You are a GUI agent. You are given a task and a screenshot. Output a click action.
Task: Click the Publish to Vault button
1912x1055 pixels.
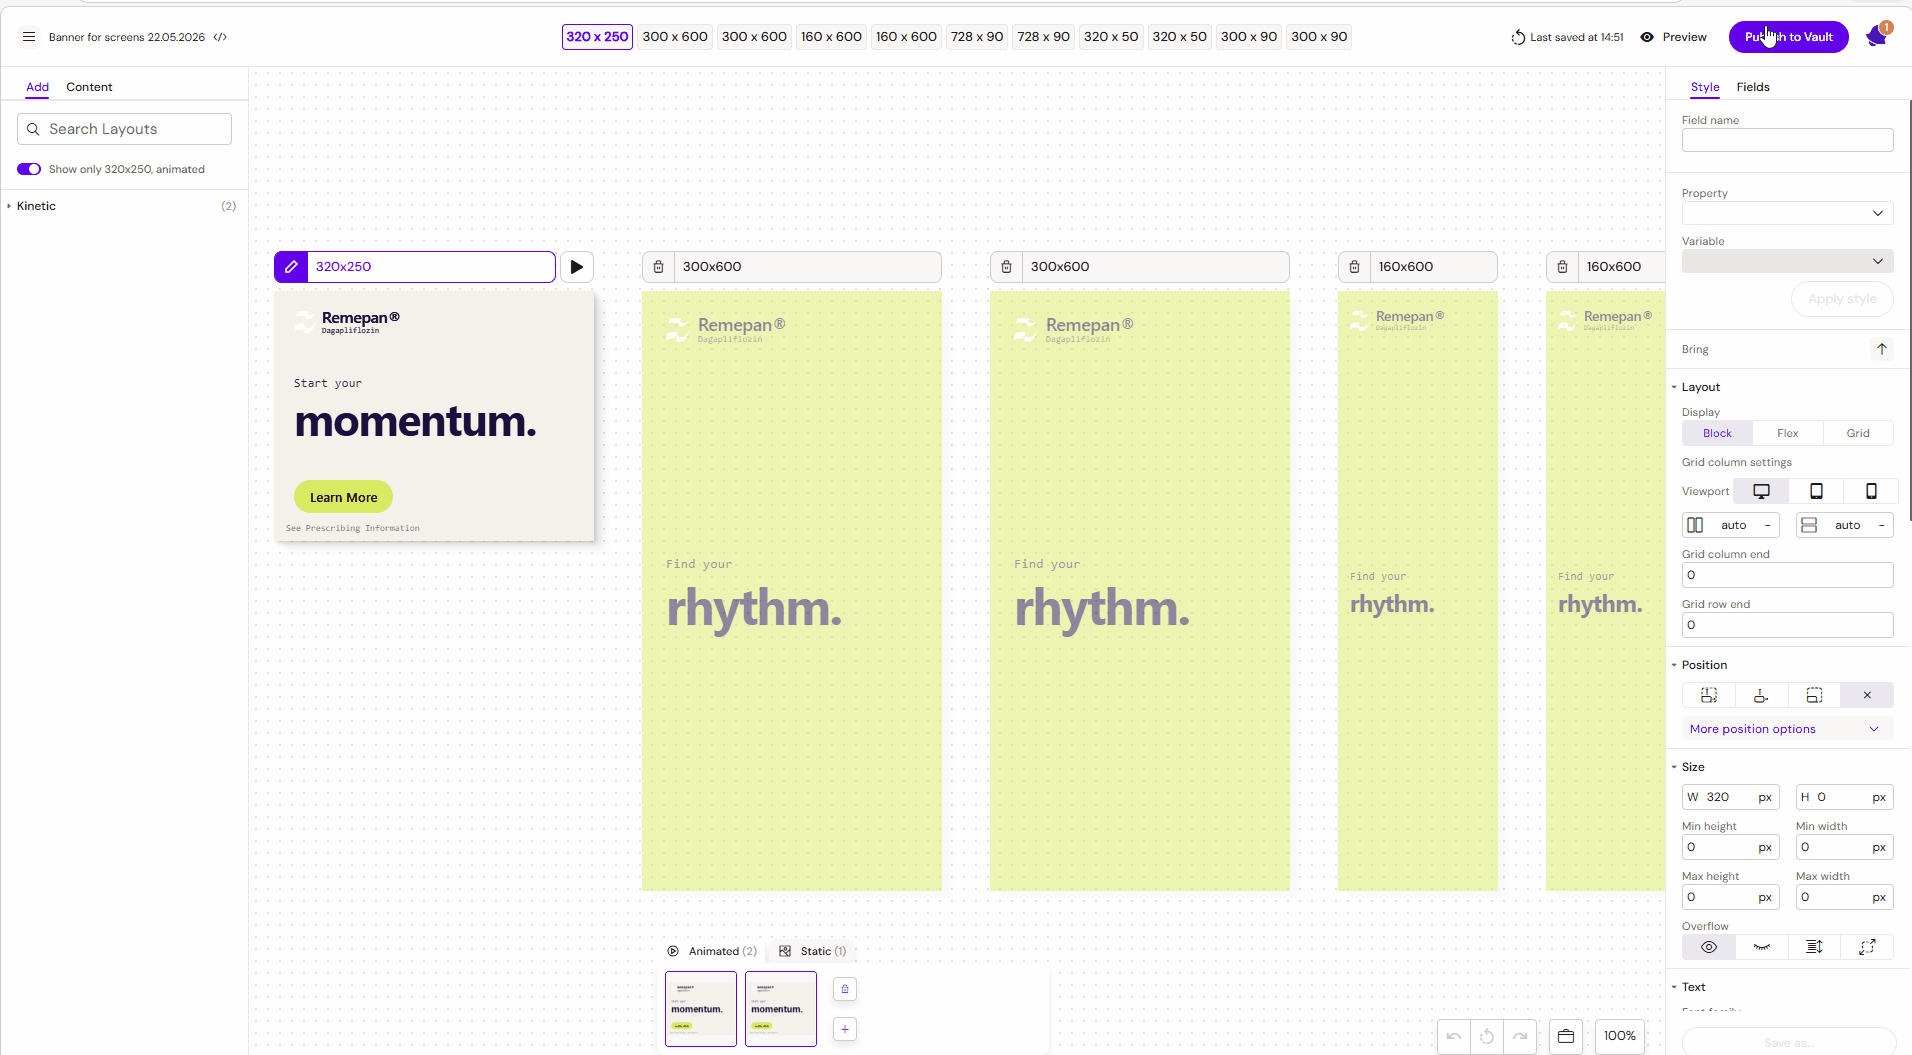(1788, 37)
